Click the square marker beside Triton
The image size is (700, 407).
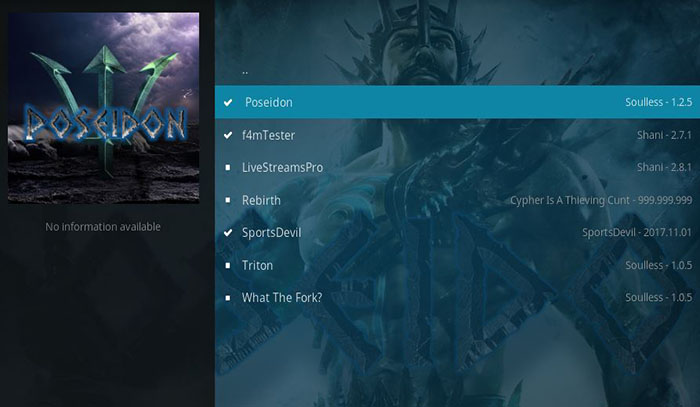[x=228, y=265]
